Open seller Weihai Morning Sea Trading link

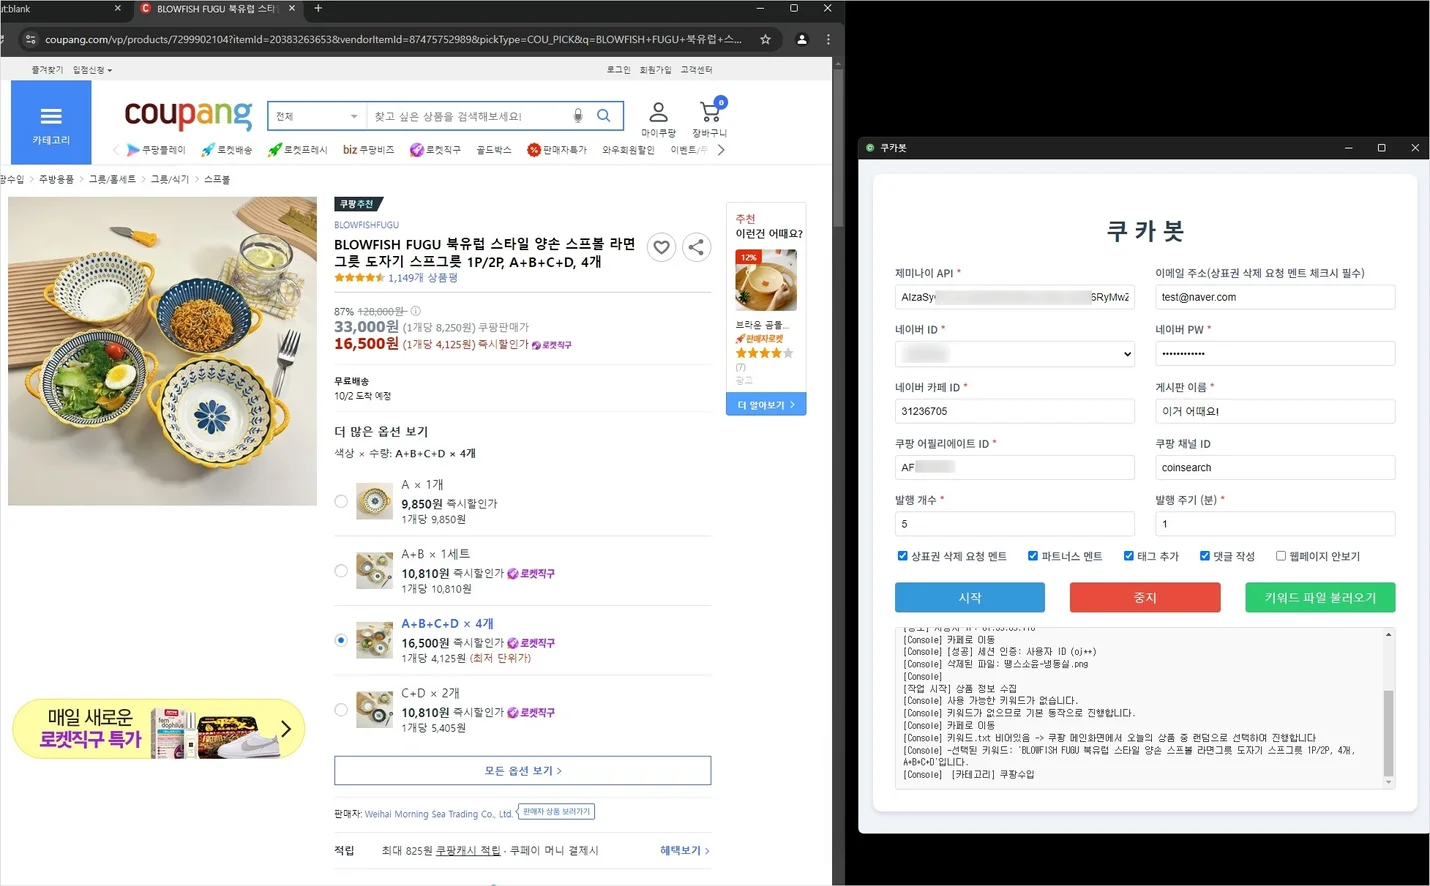(439, 814)
